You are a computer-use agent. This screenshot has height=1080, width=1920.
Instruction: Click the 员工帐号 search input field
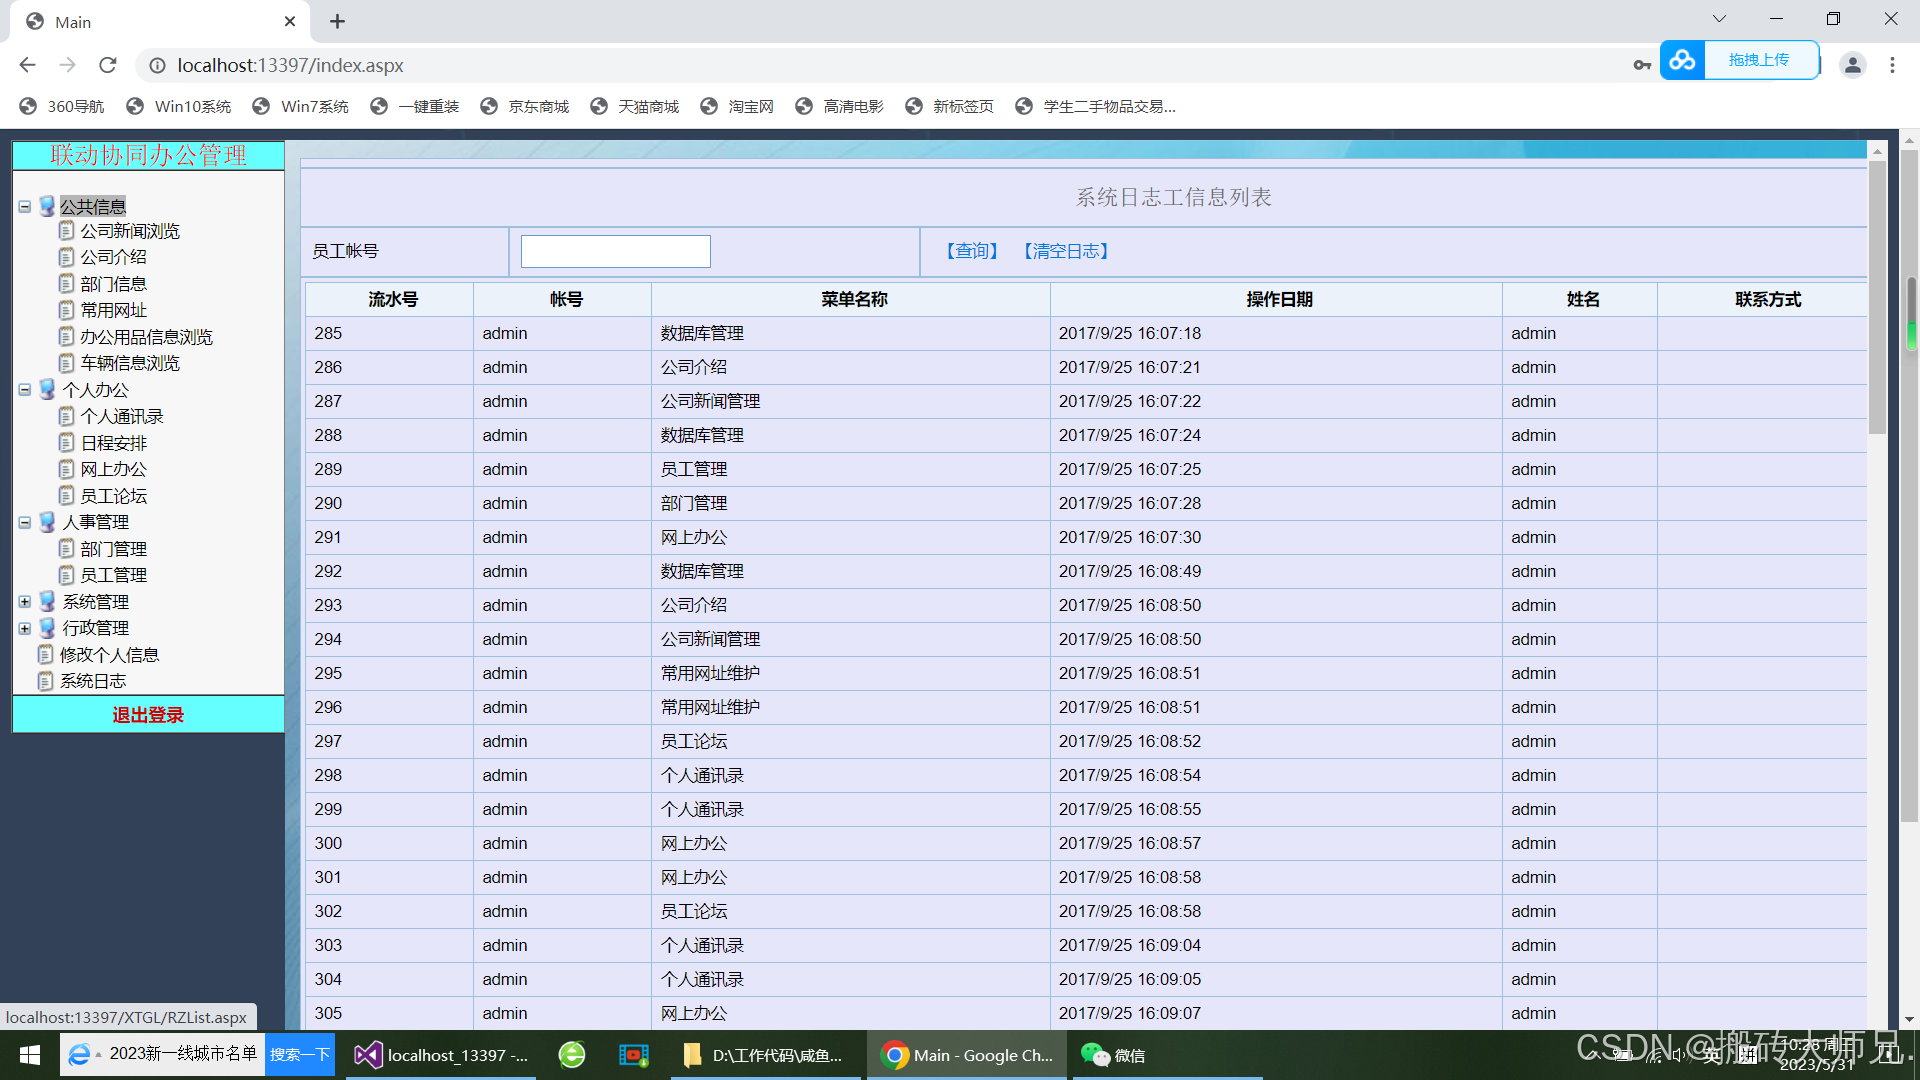tap(615, 251)
